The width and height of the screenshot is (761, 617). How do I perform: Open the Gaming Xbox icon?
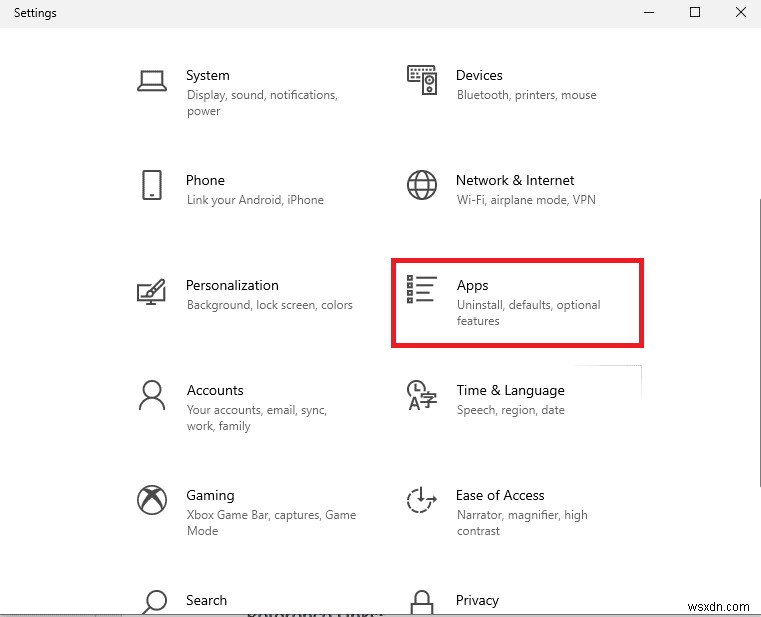coord(152,500)
